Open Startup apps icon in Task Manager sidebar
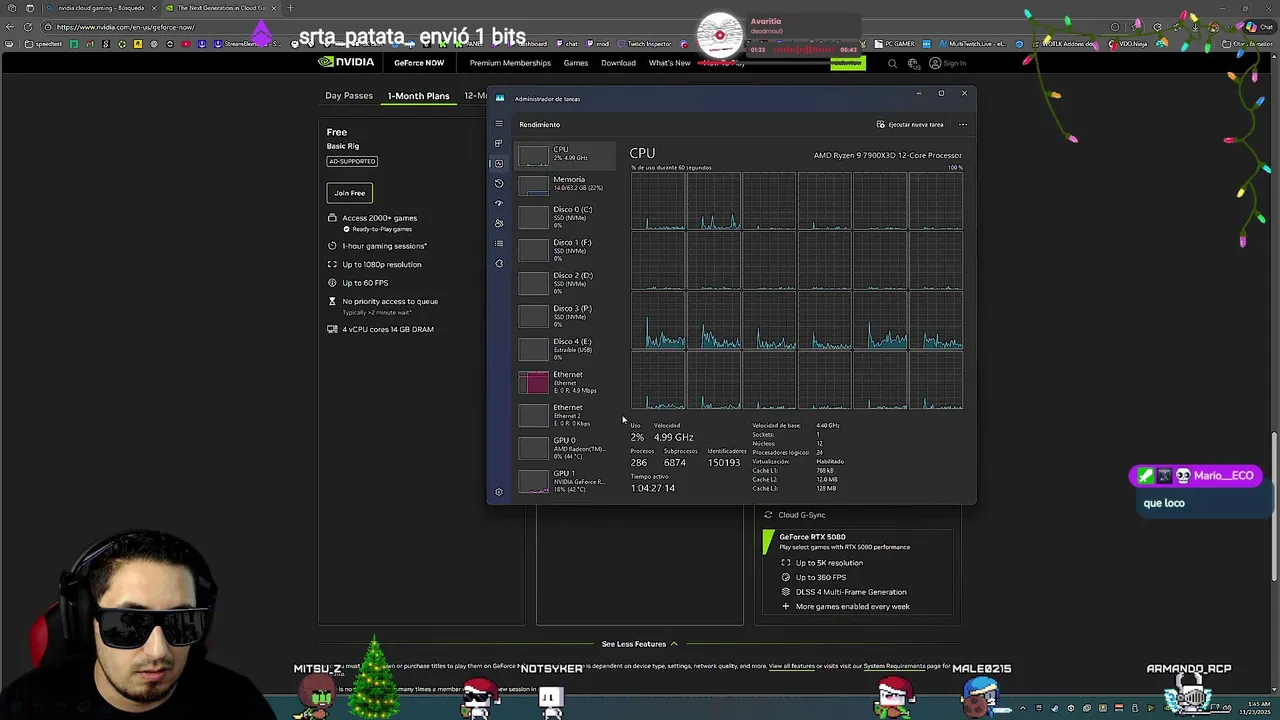This screenshot has height=720, width=1280. [x=499, y=203]
